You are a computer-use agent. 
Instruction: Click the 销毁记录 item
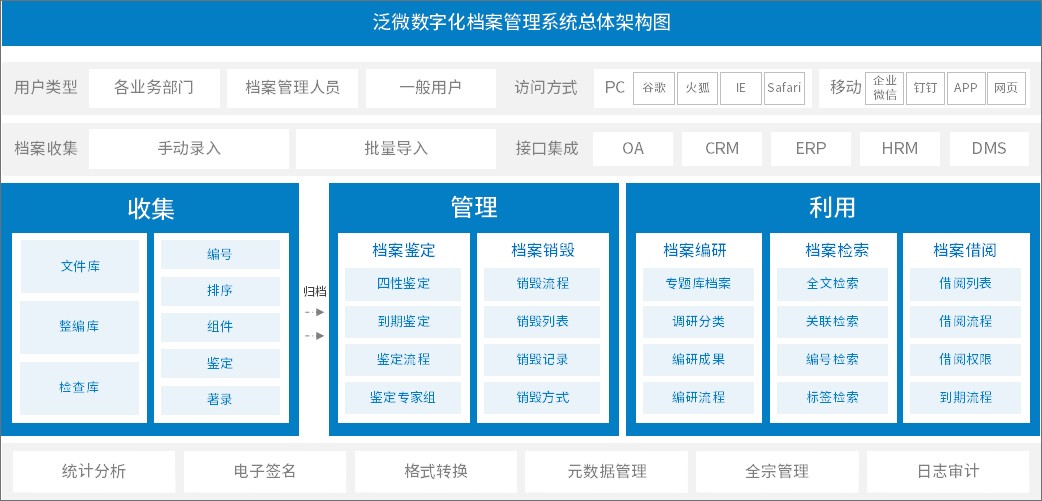click(542, 359)
